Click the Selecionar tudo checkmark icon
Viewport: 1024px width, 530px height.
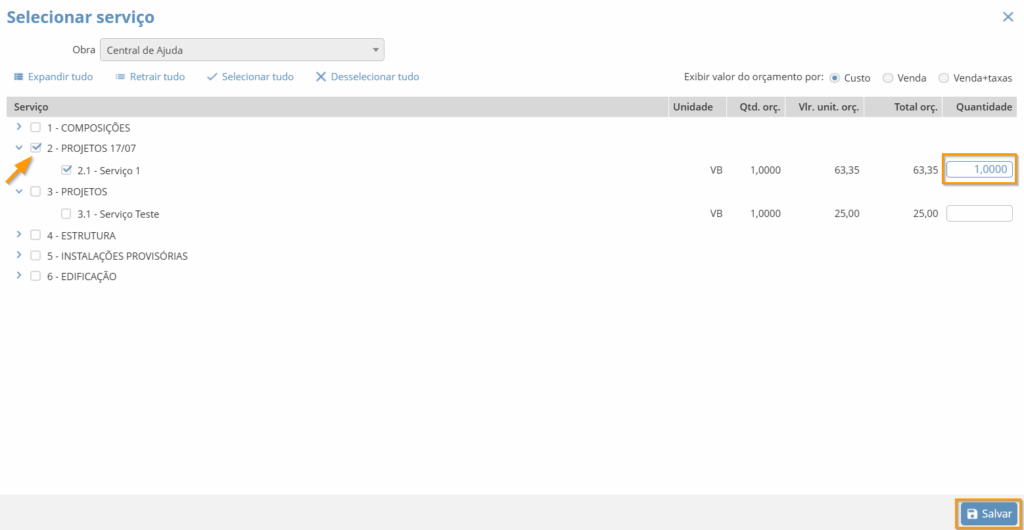click(212, 77)
